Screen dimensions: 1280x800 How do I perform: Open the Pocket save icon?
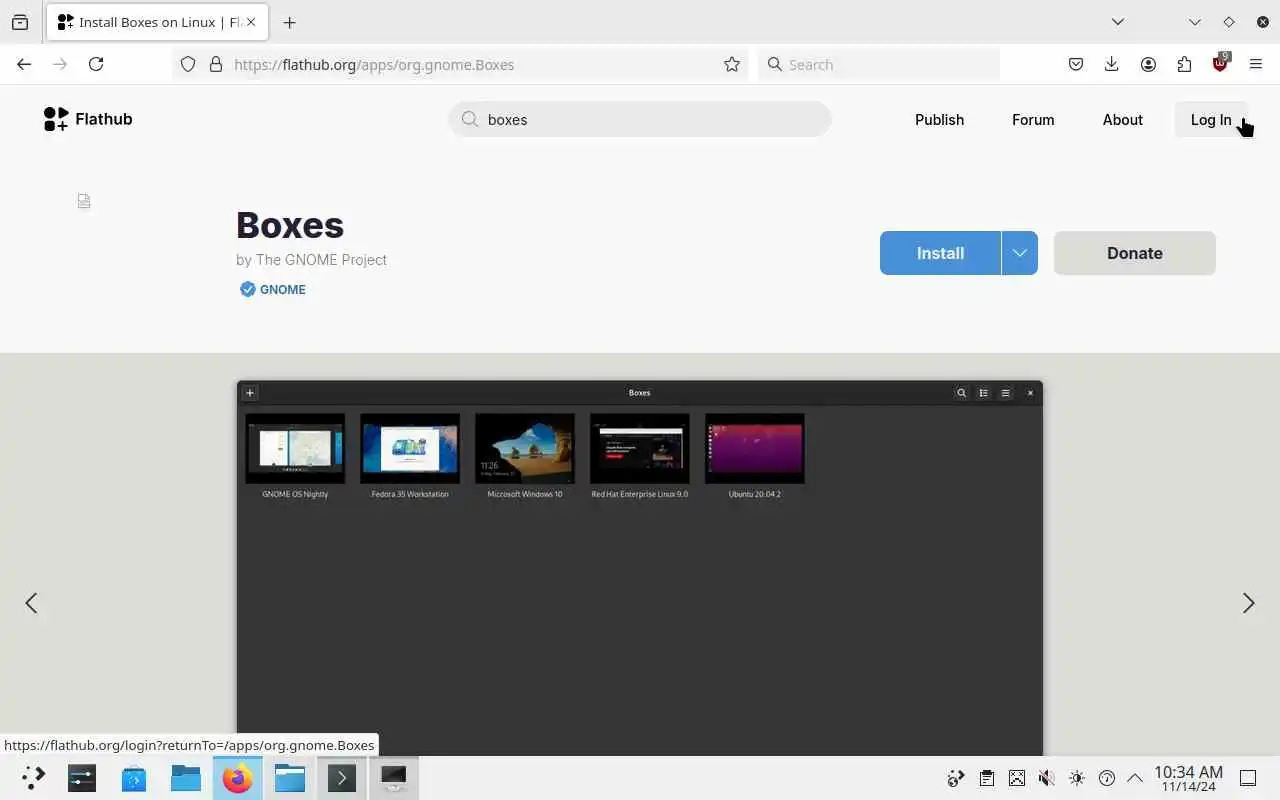click(x=1076, y=64)
